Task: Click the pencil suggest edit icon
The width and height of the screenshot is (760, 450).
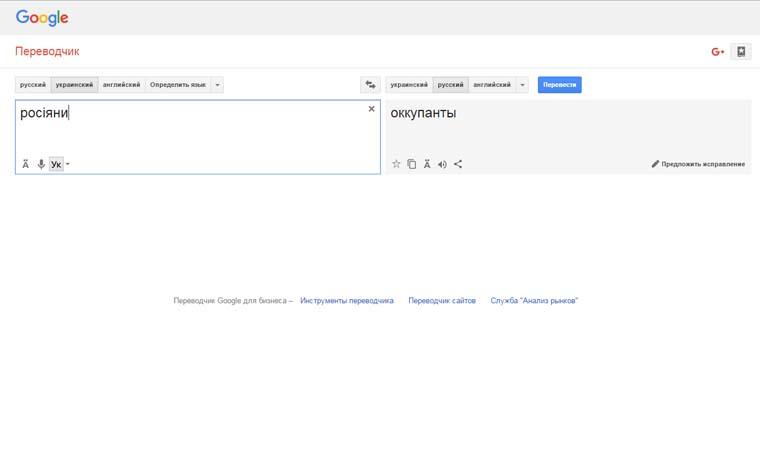Action: click(655, 164)
